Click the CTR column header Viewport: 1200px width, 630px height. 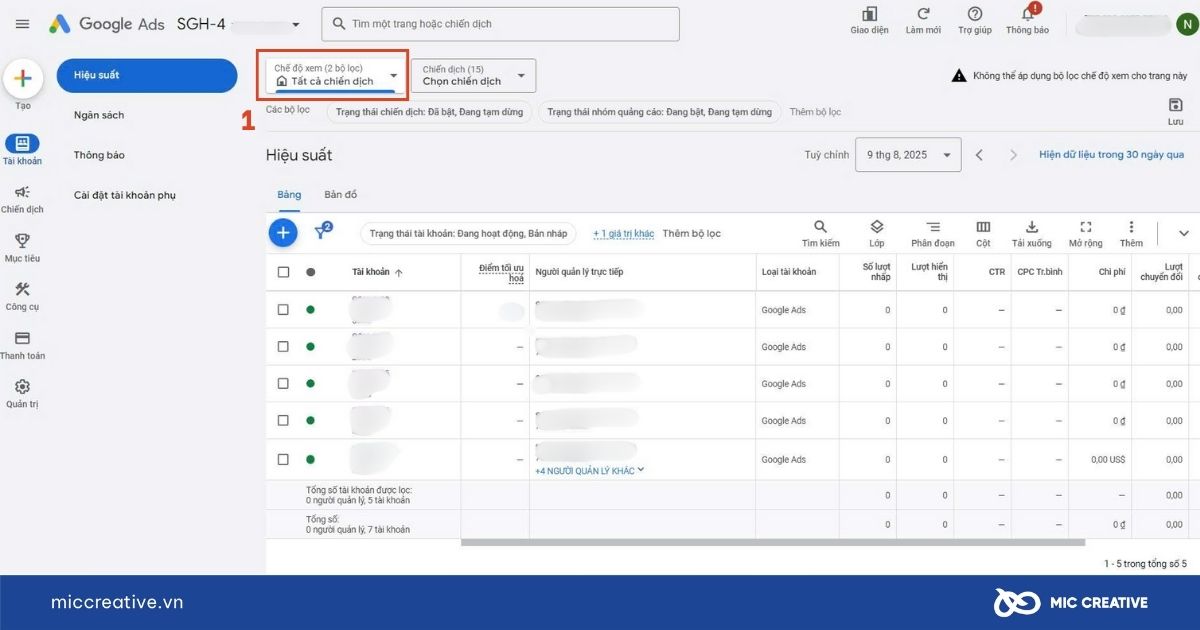coord(996,272)
